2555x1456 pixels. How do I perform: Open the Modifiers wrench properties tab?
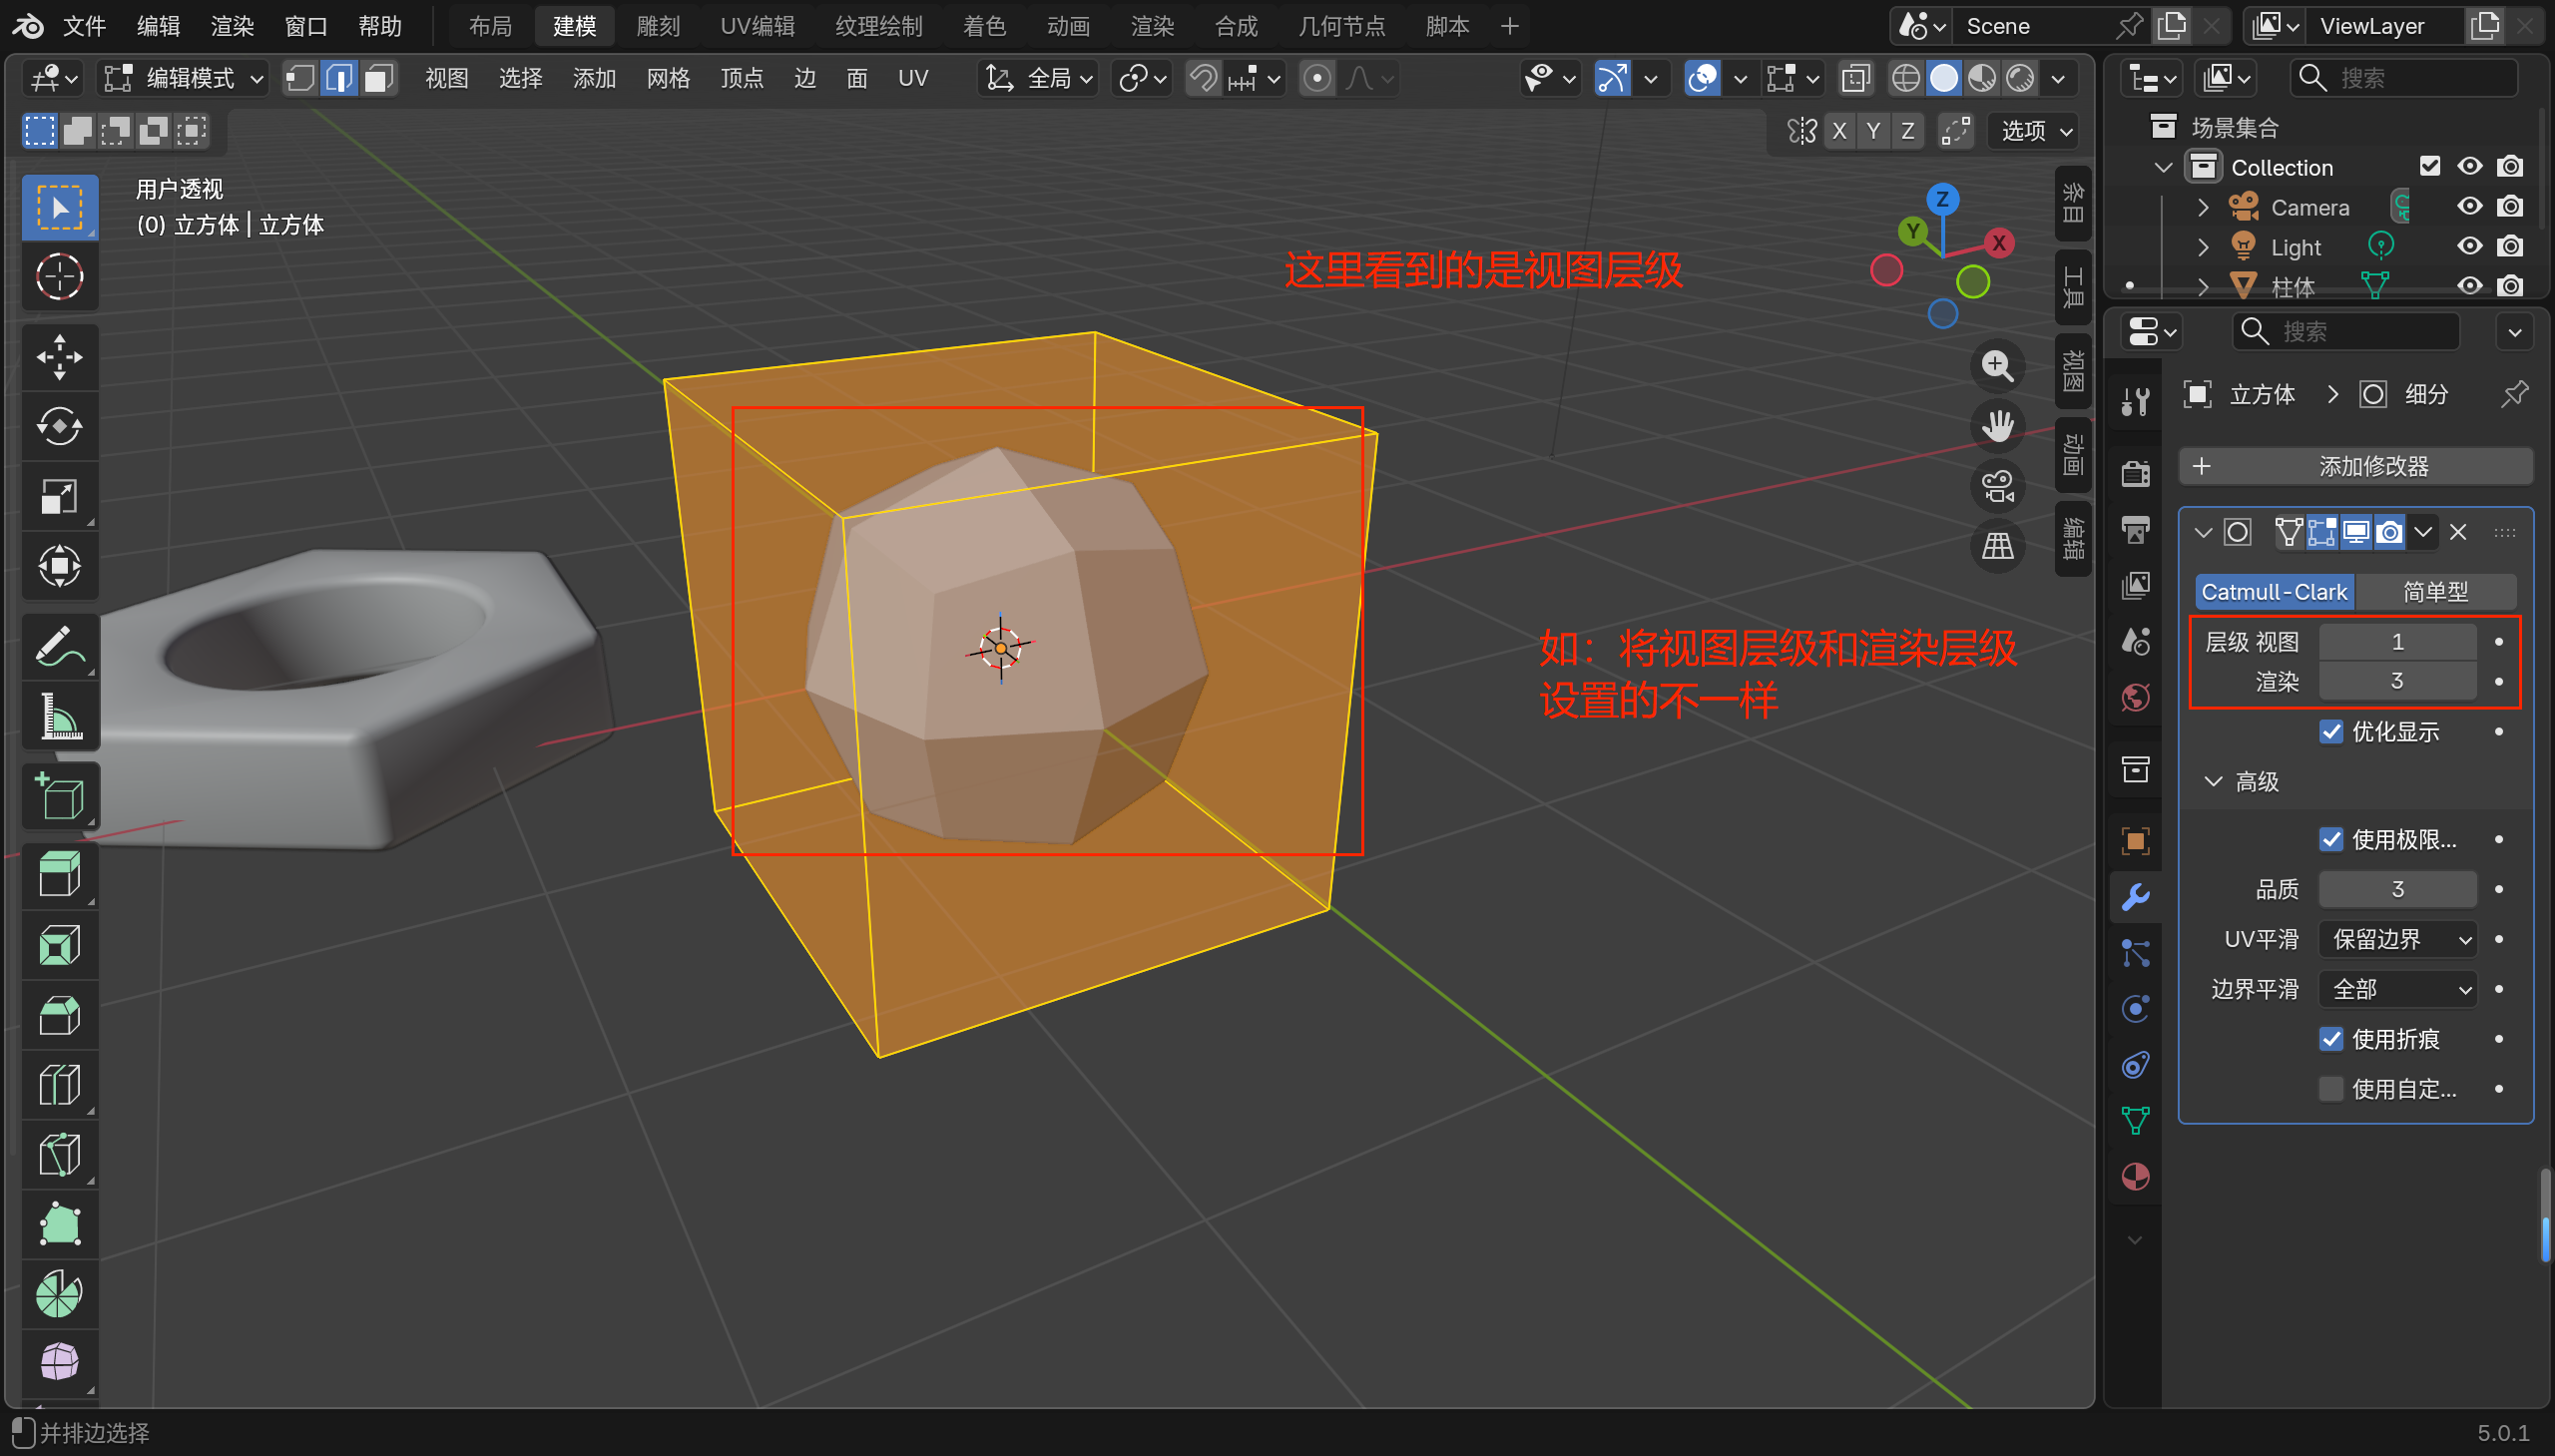[x=2135, y=897]
